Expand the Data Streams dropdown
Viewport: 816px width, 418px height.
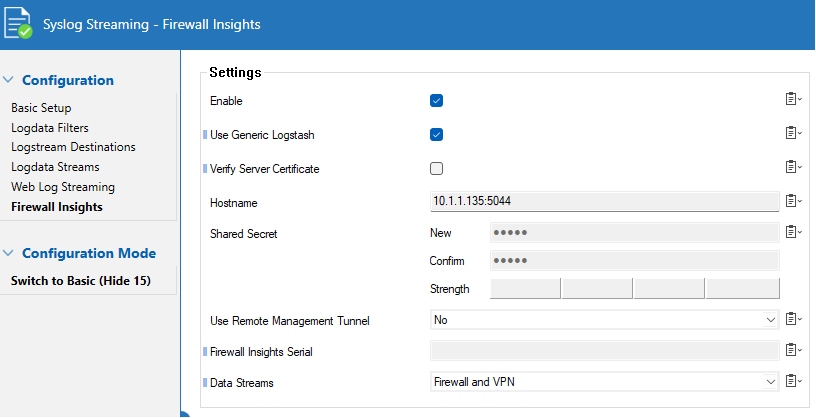(x=604, y=382)
